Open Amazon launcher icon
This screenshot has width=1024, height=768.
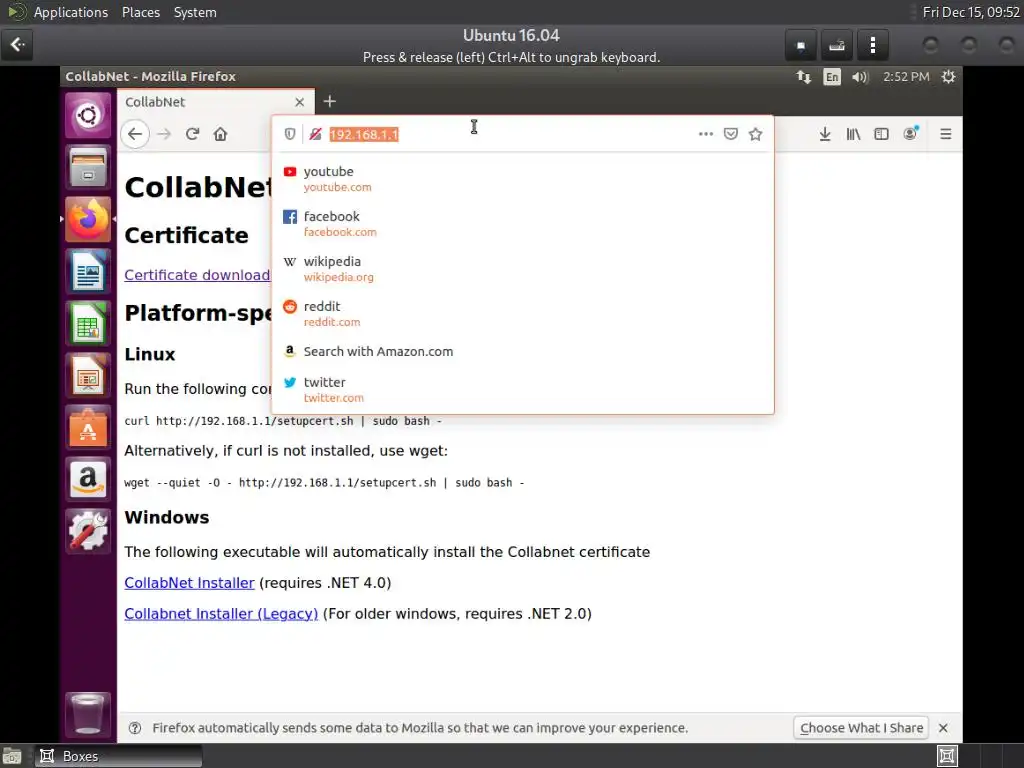coord(88,479)
